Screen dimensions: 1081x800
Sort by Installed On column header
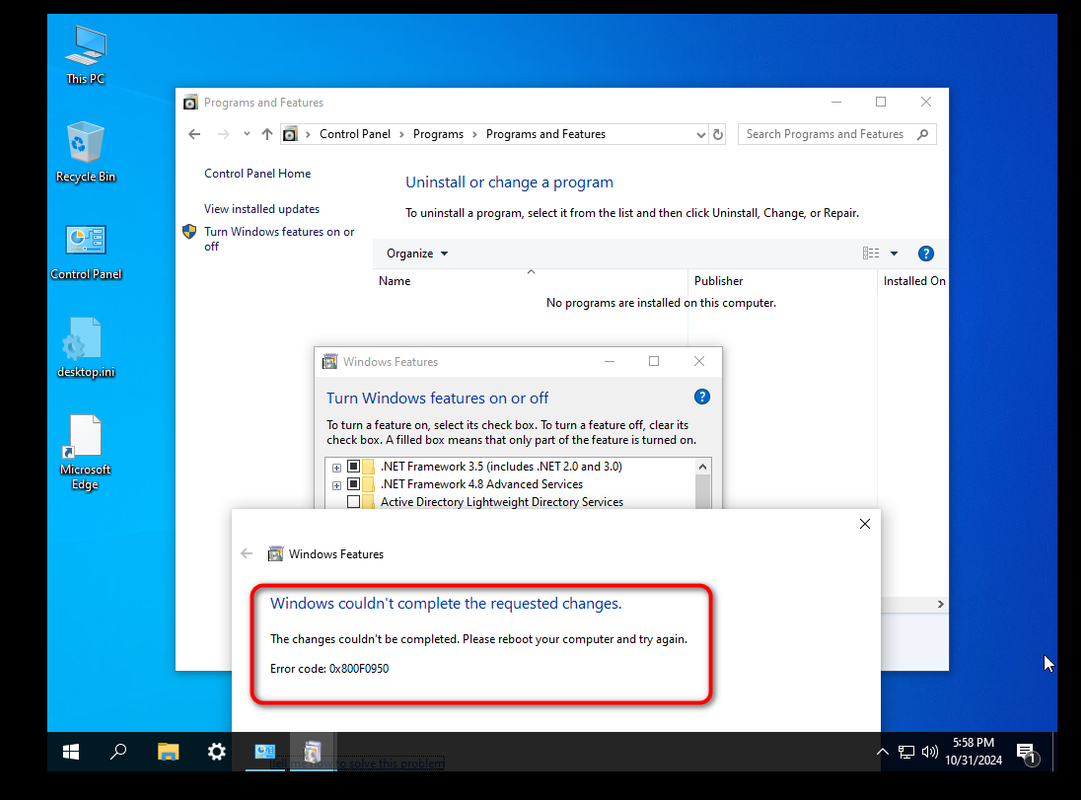(913, 281)
